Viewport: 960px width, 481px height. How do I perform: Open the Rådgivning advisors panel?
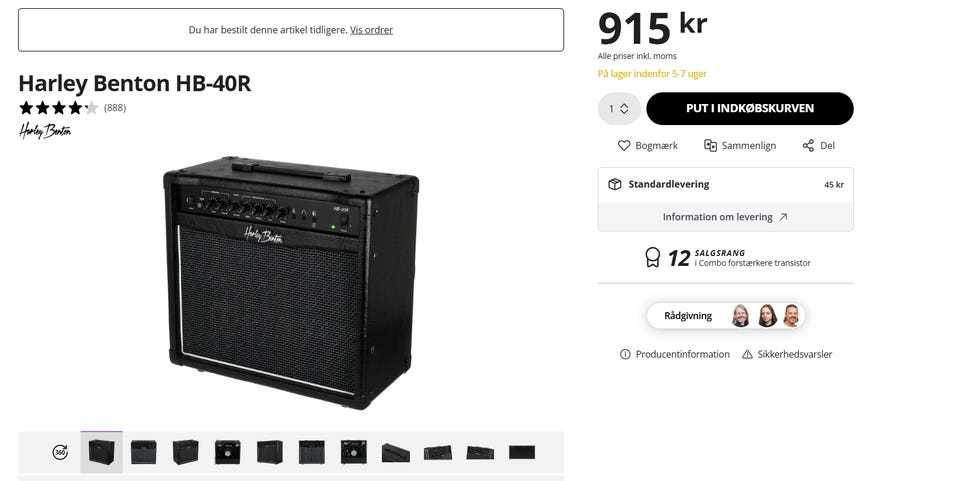click(x=725, y=316)
